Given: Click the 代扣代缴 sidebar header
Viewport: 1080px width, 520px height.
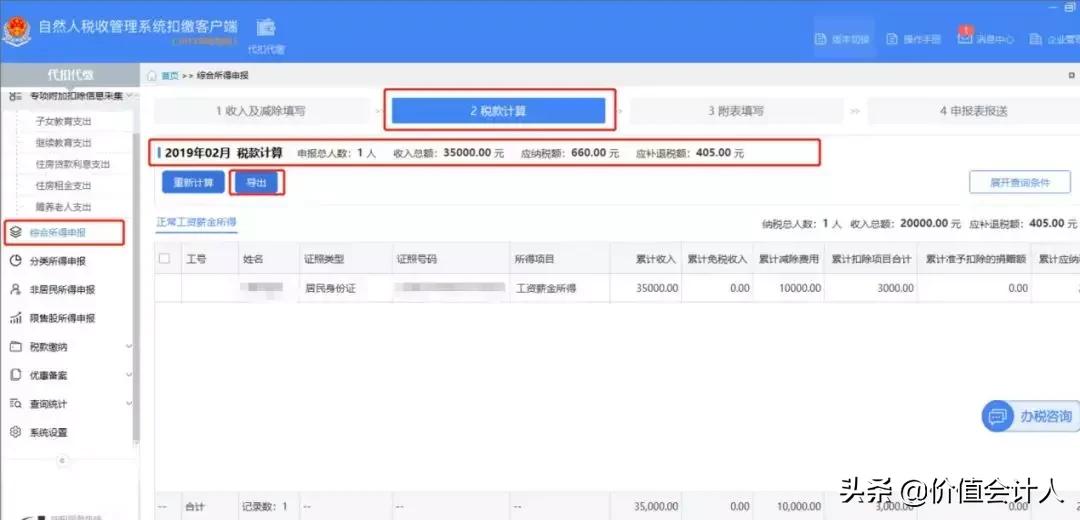Looking at the screenshot, I should point(70,74).
